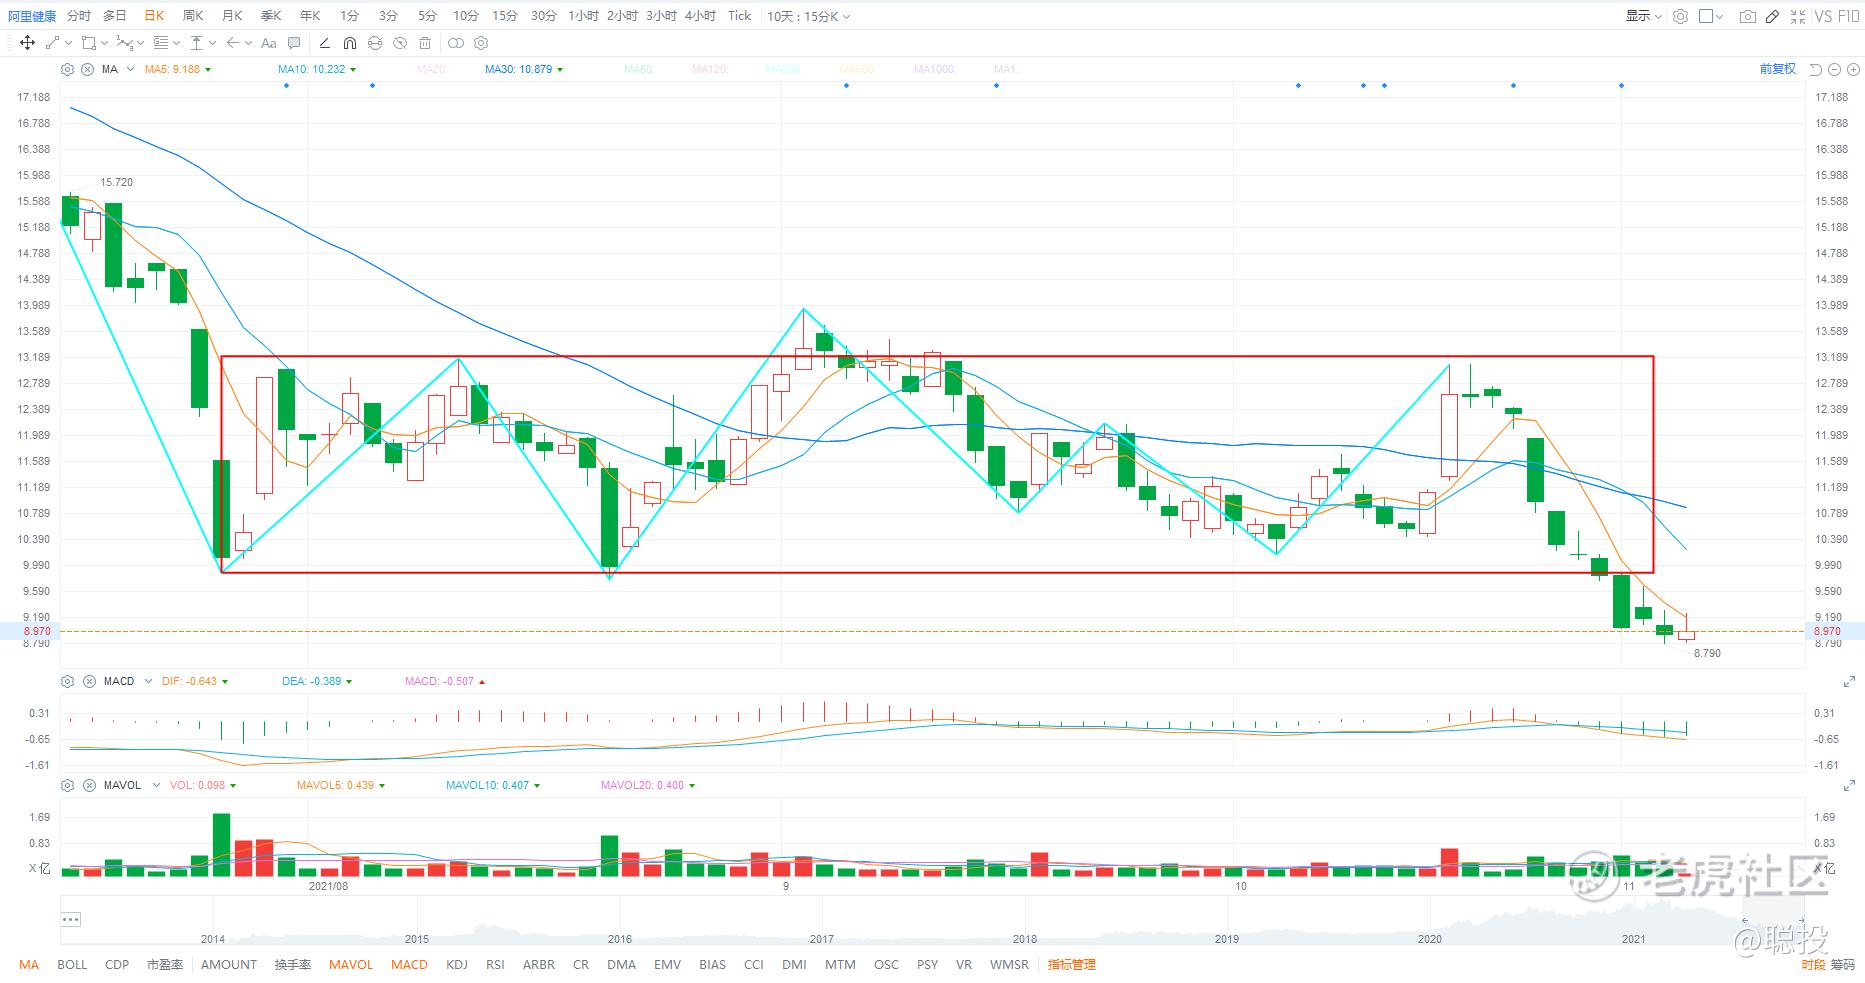Toggle faded MA120 line on

(x=710, y=69)
